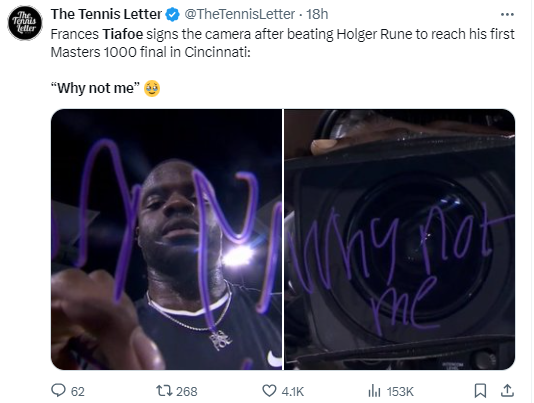Click the blue verified badge

tap(173, 15)
